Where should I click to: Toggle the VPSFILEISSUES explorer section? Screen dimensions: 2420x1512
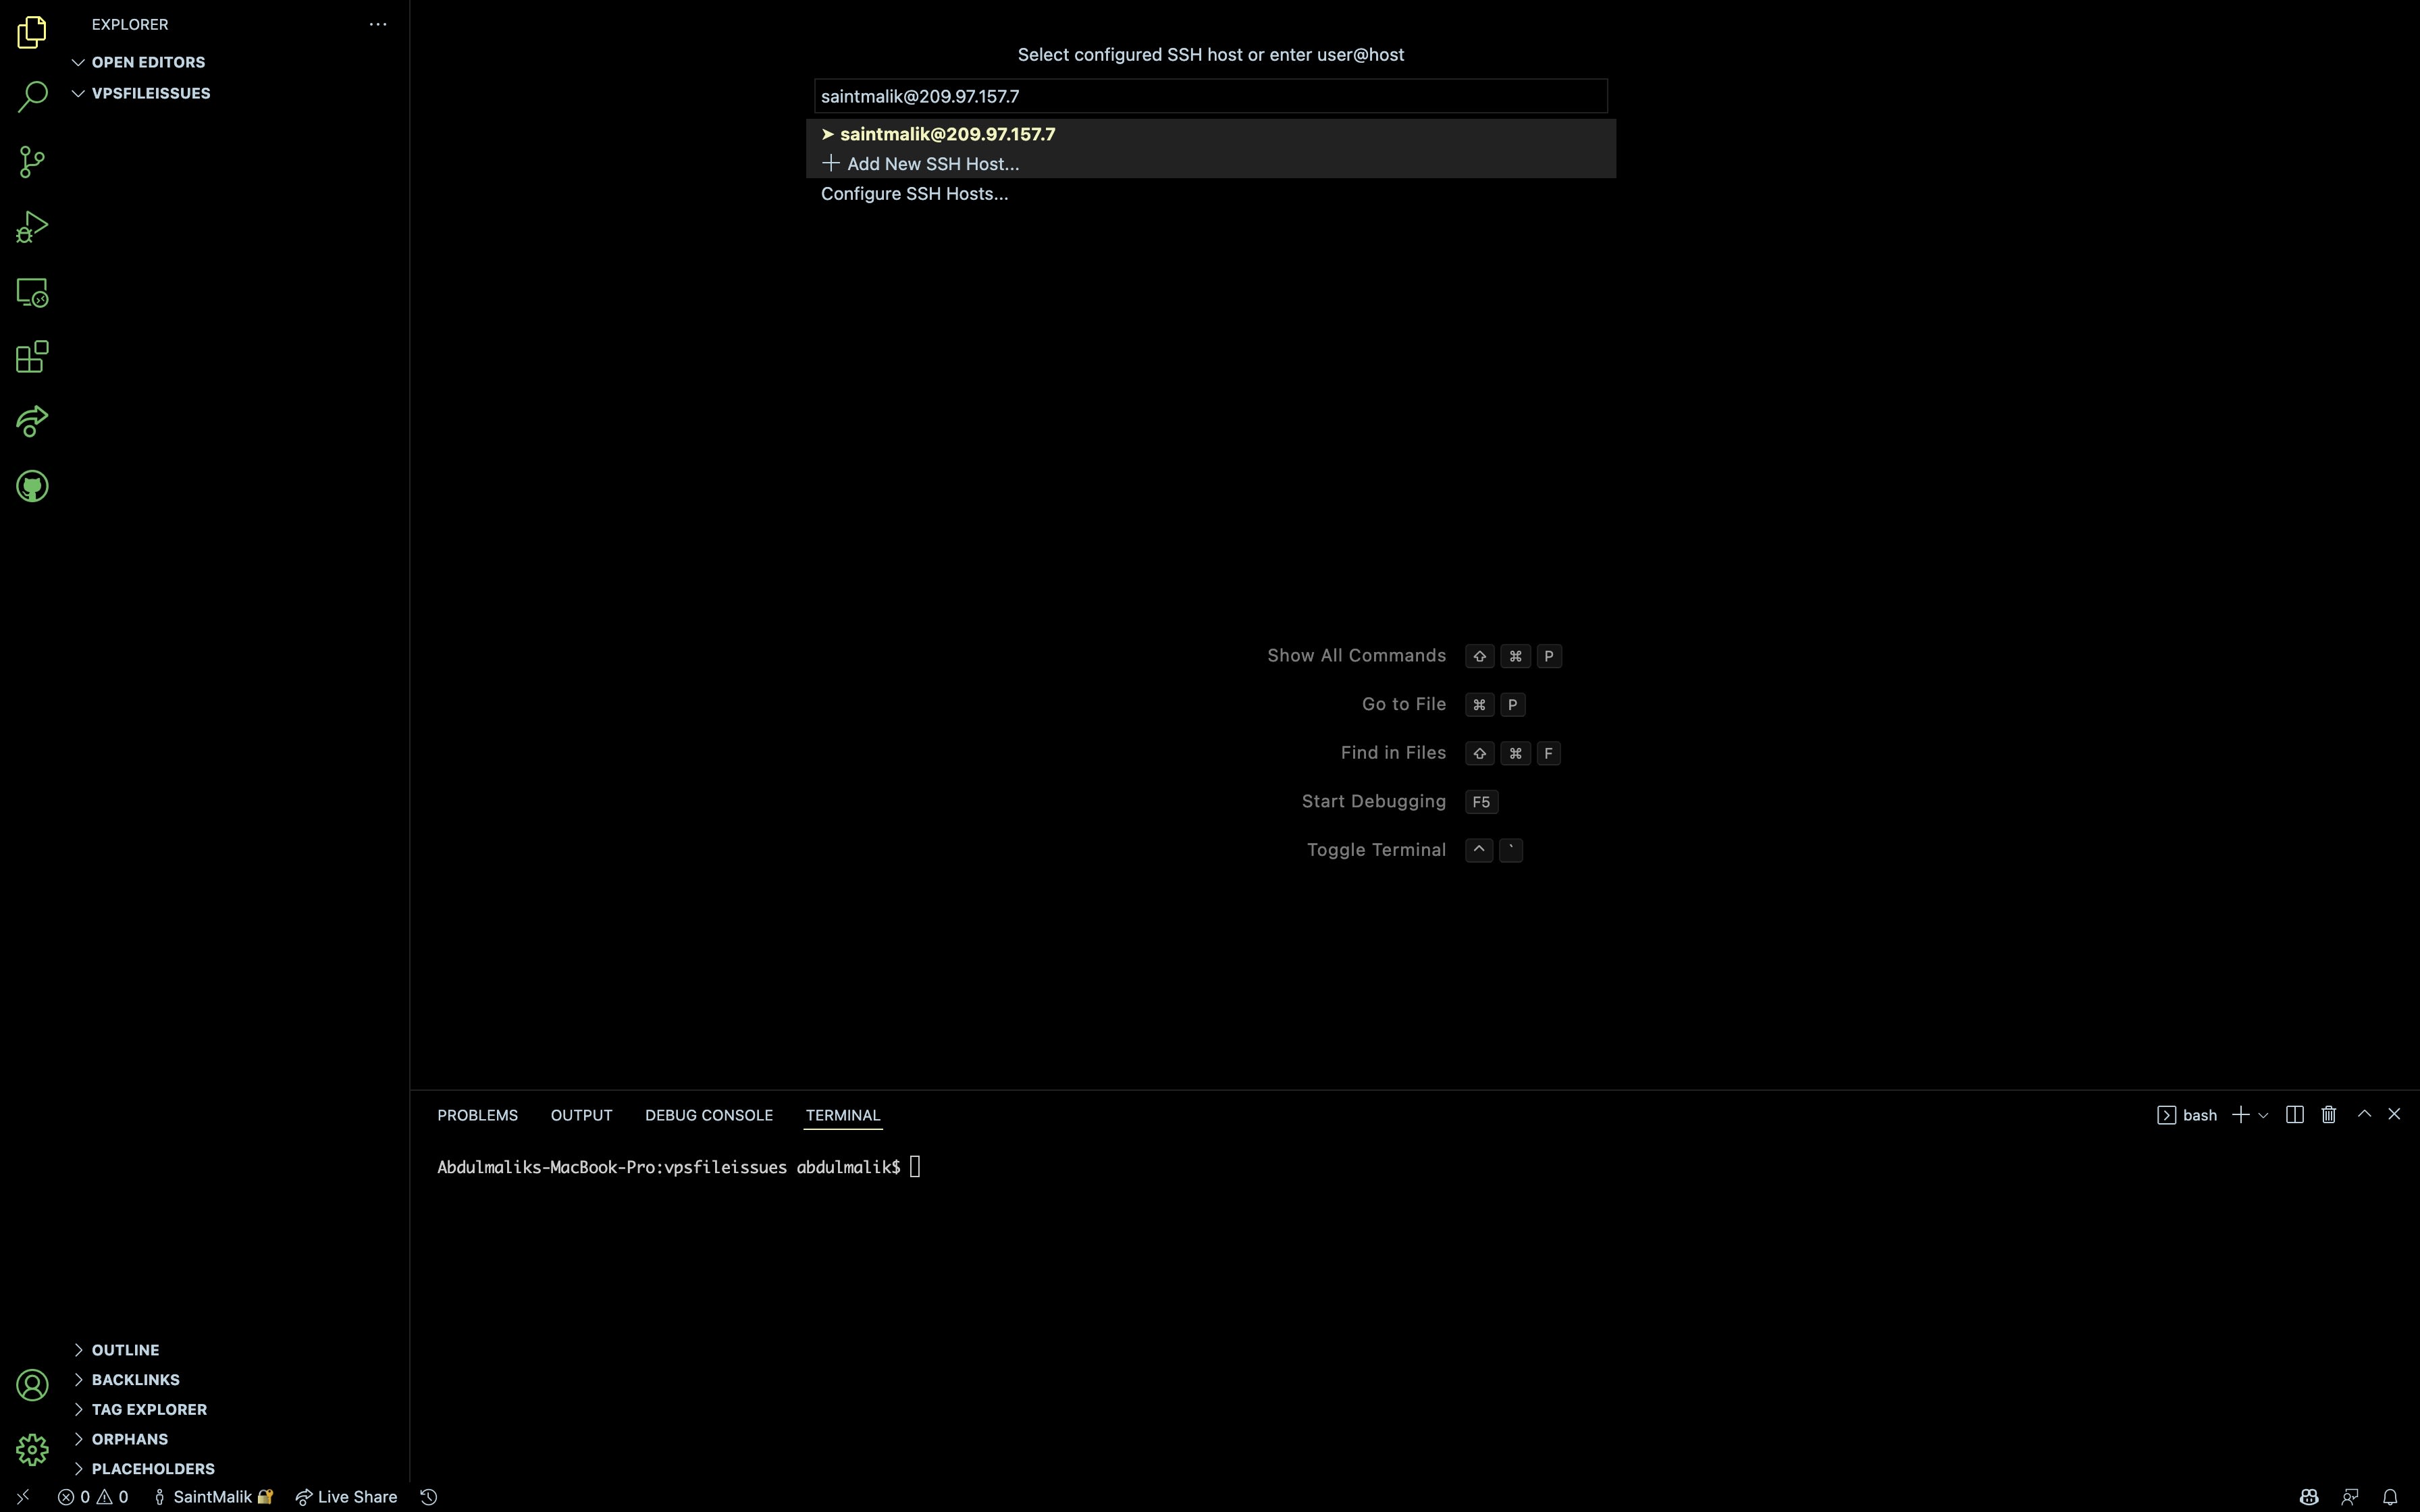coord(150,92)
